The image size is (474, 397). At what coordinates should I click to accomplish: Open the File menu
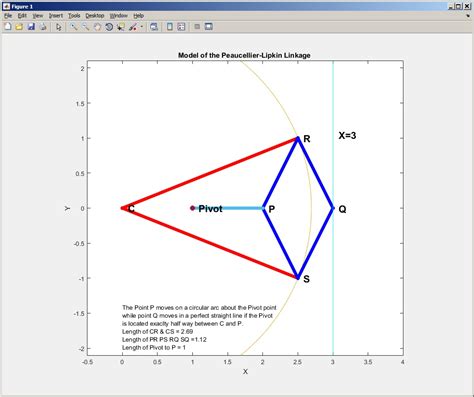click(x=8, y=16)
